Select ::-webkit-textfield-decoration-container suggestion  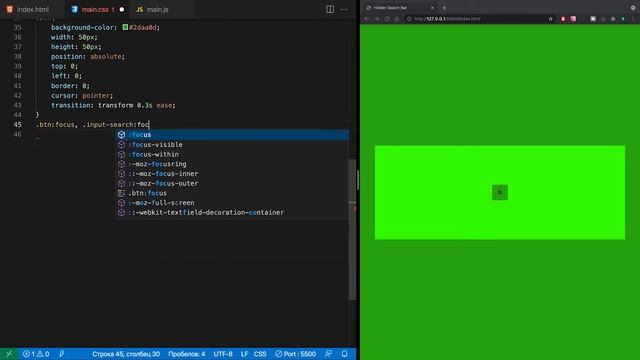232,213
